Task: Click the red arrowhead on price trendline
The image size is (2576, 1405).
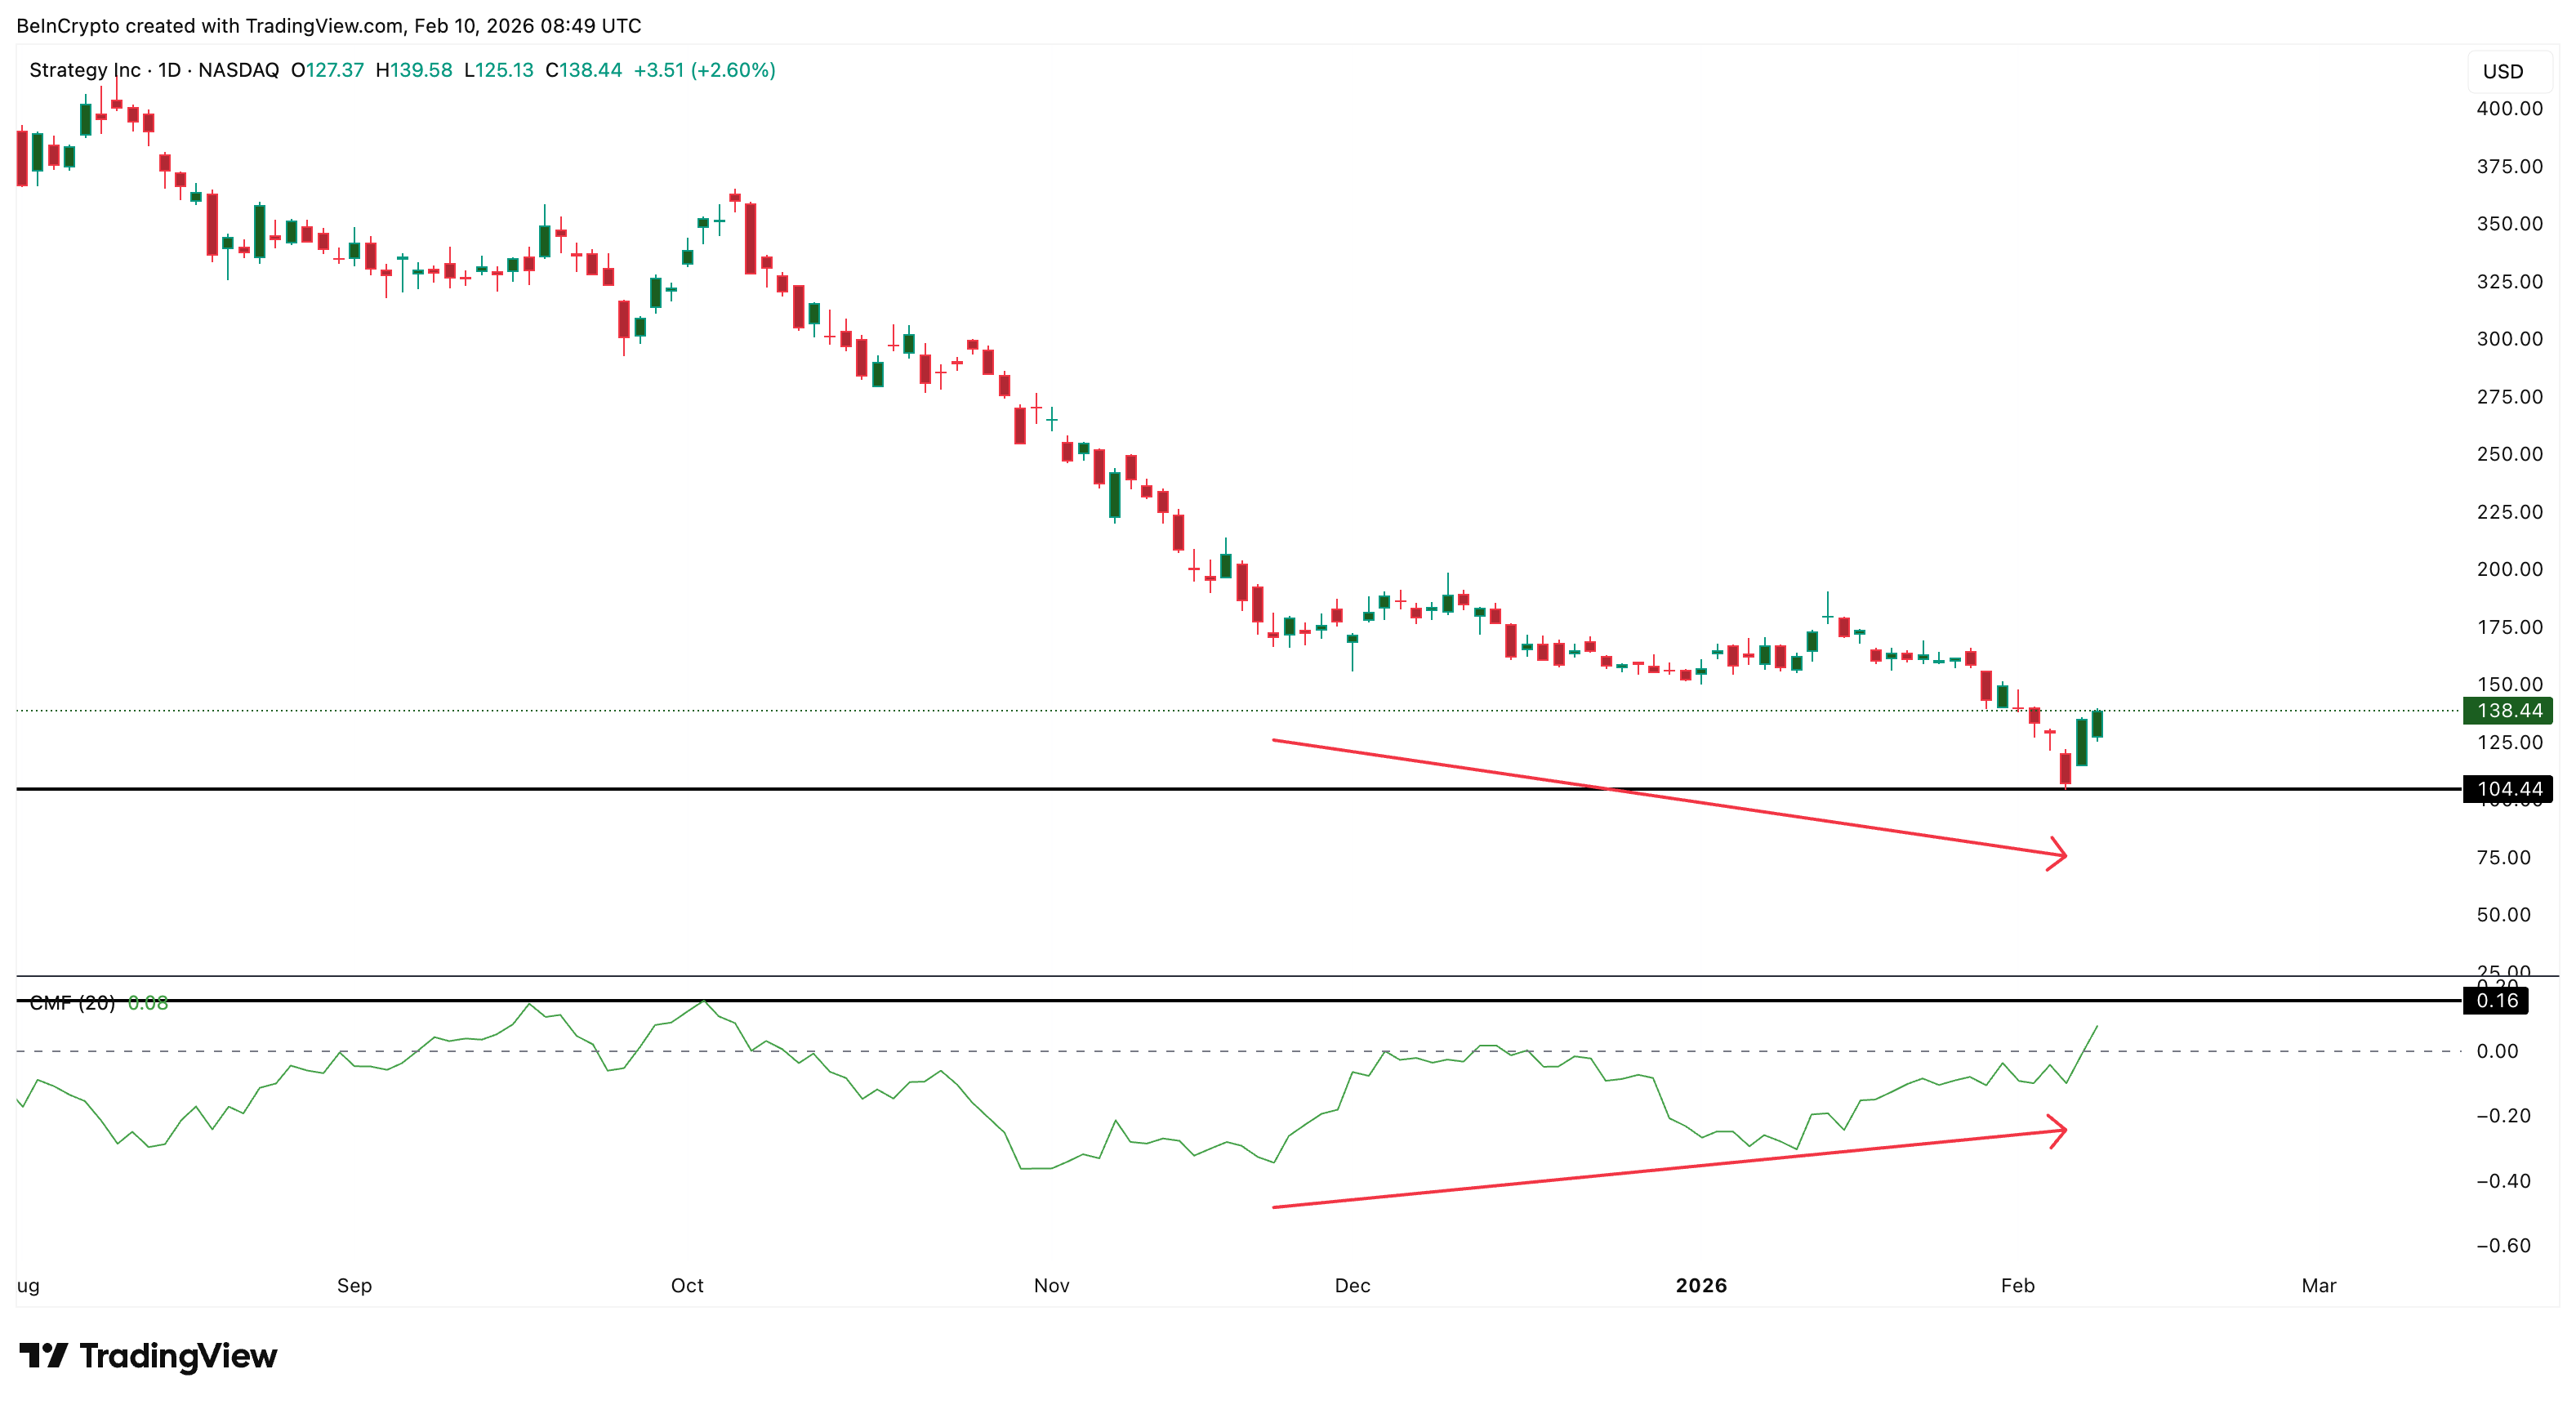Action: [x=2058, y=854]
